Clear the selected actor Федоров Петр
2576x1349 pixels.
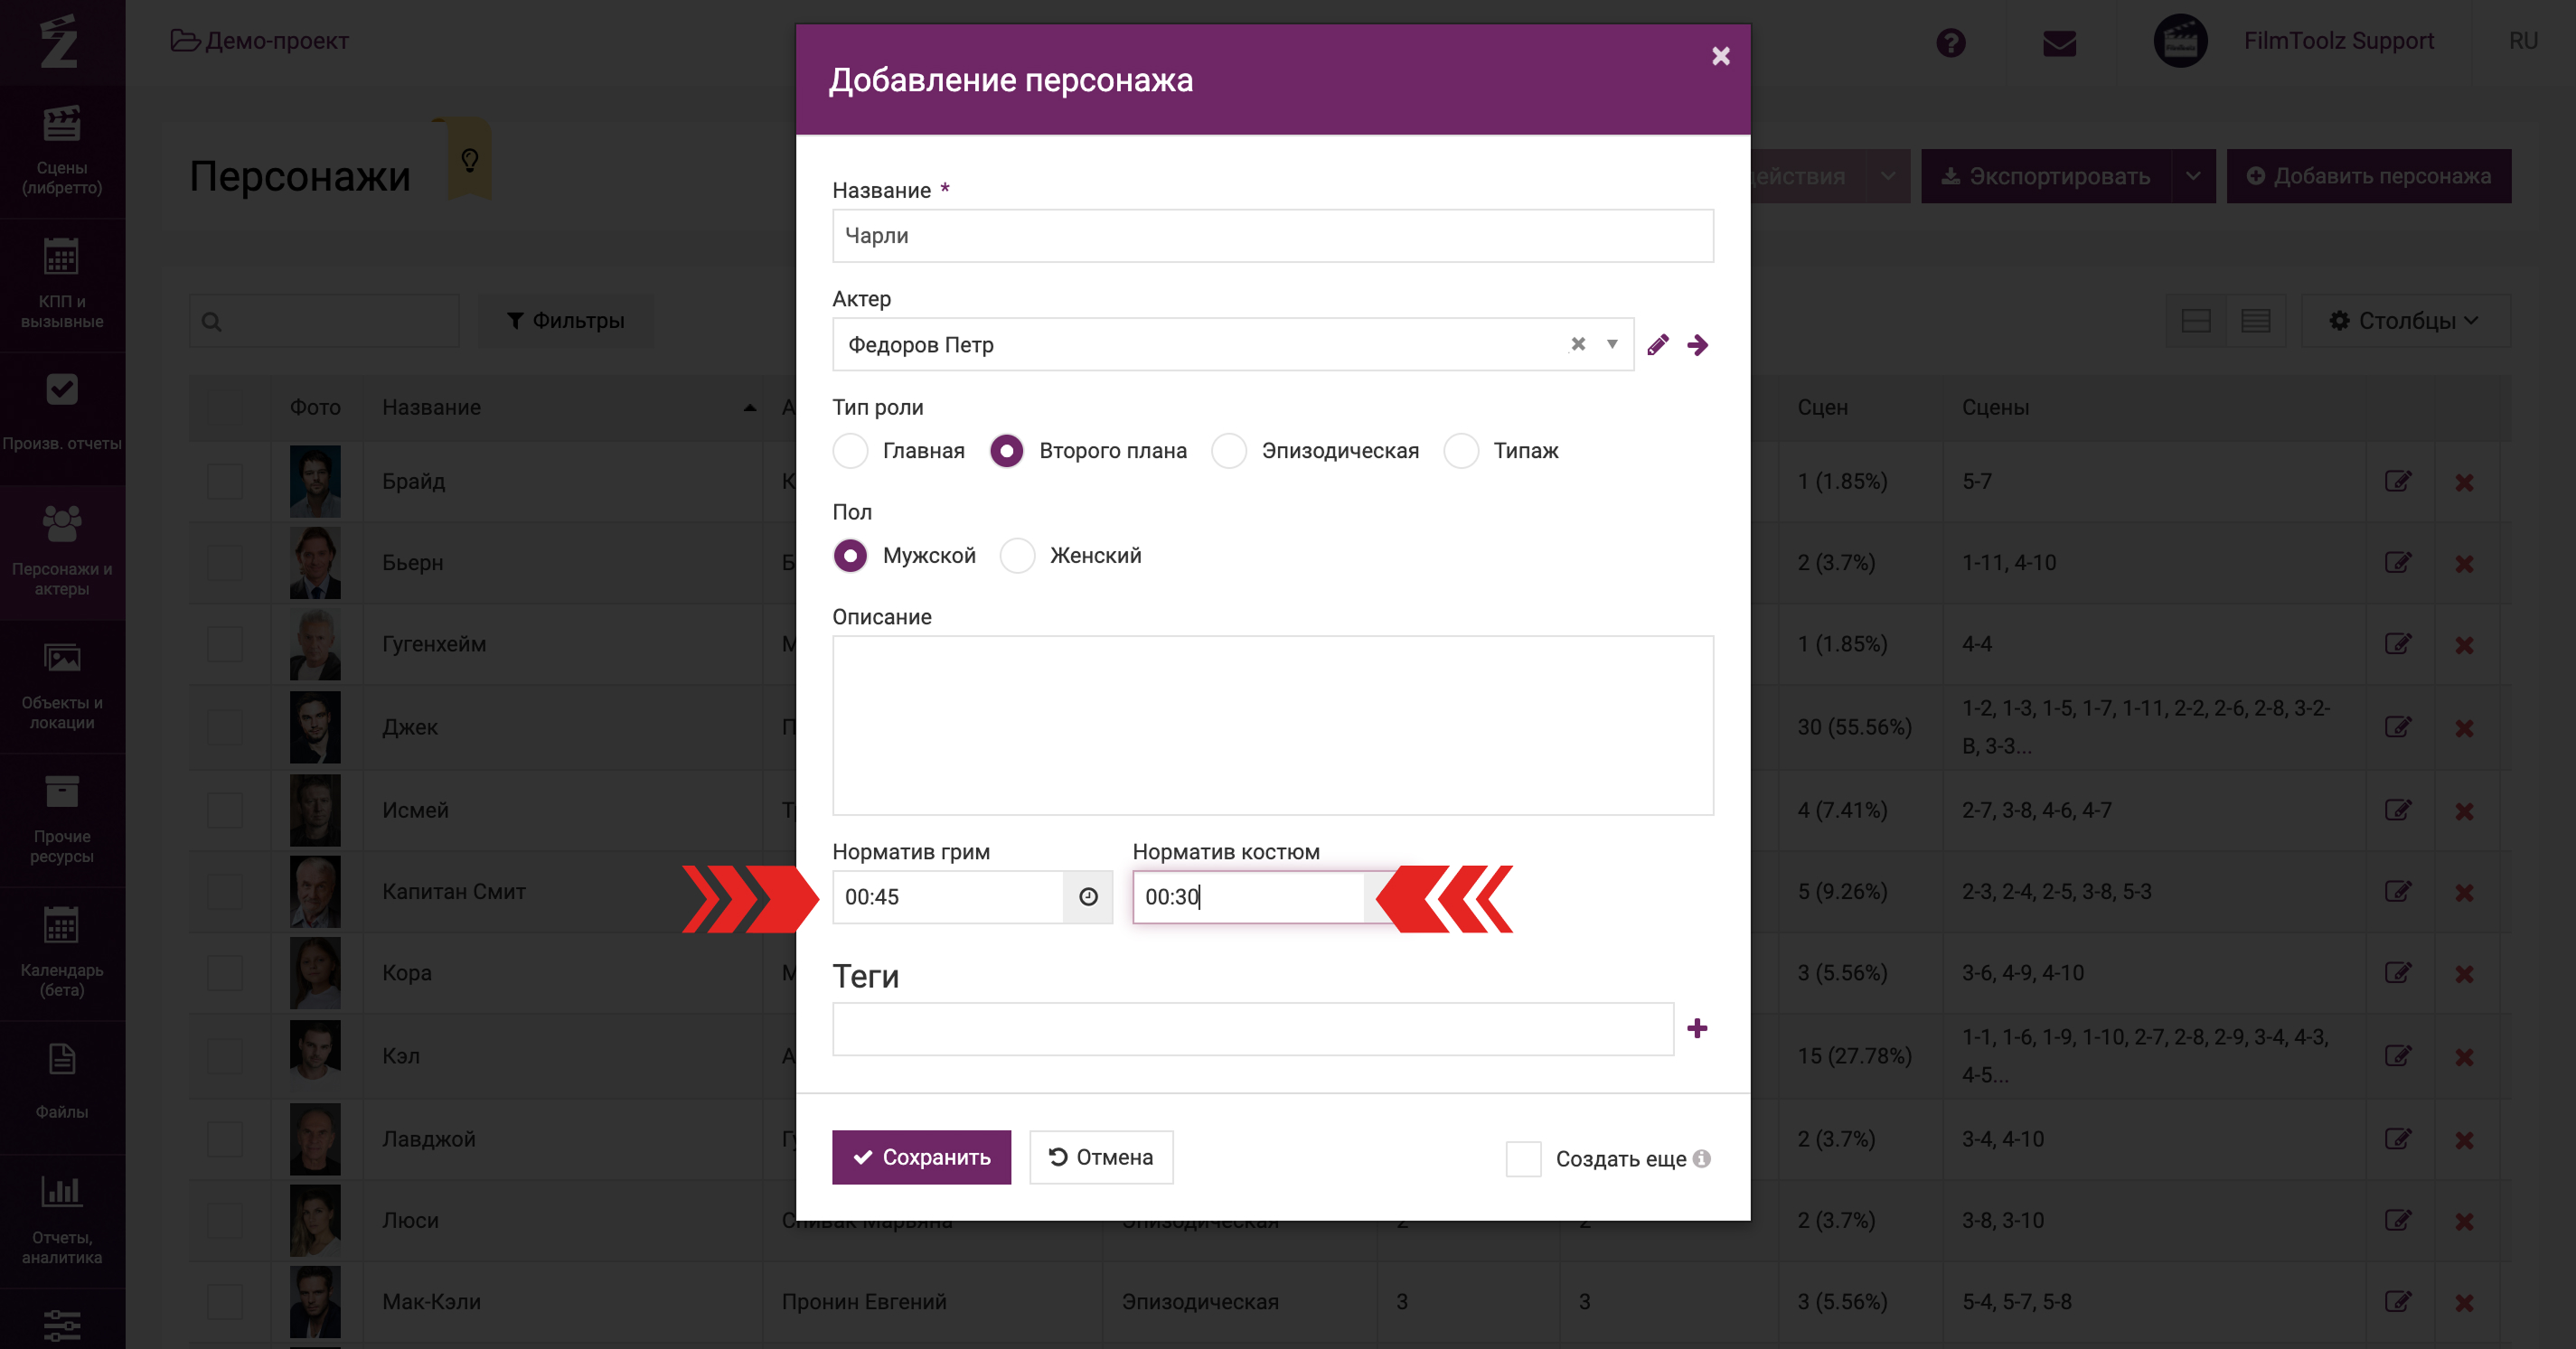(x=1577, y=344)
